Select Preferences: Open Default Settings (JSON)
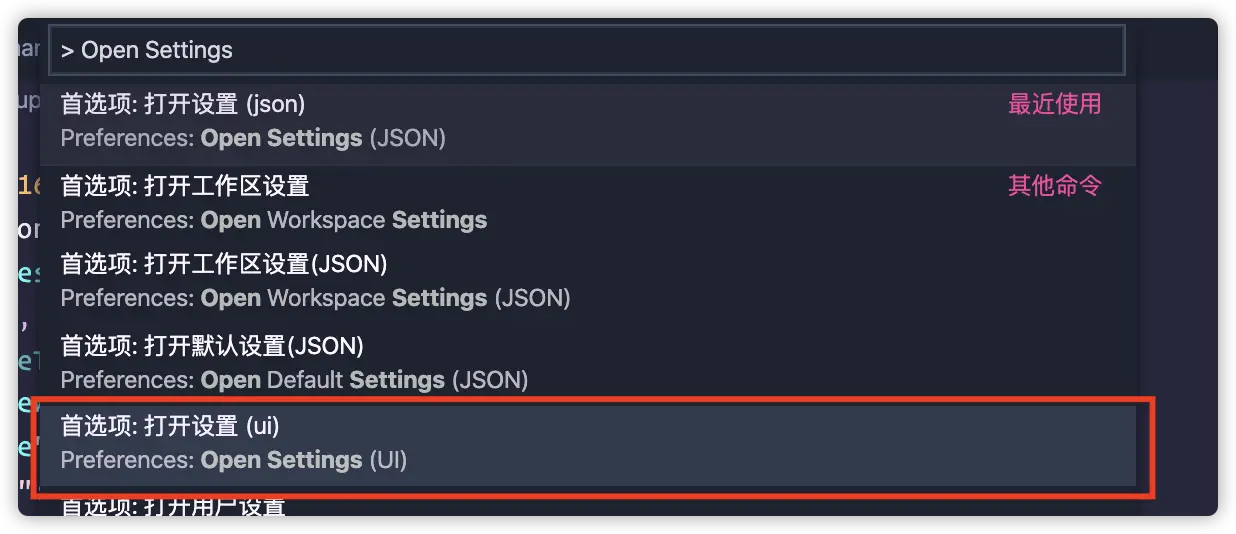The width and height of the screenshot is (1236, 534). pos(588,363)
